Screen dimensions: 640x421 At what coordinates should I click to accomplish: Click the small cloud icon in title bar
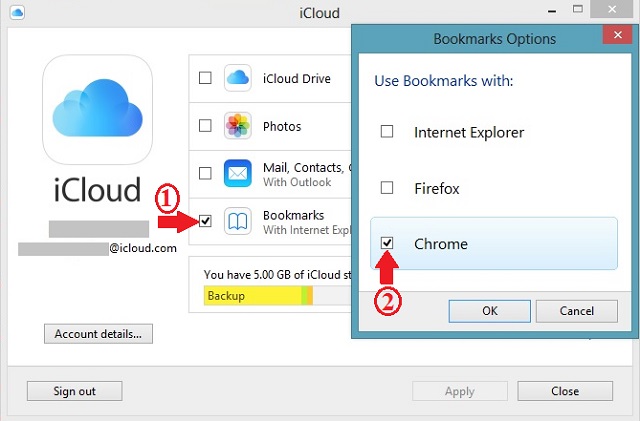[x=19, y=13]
